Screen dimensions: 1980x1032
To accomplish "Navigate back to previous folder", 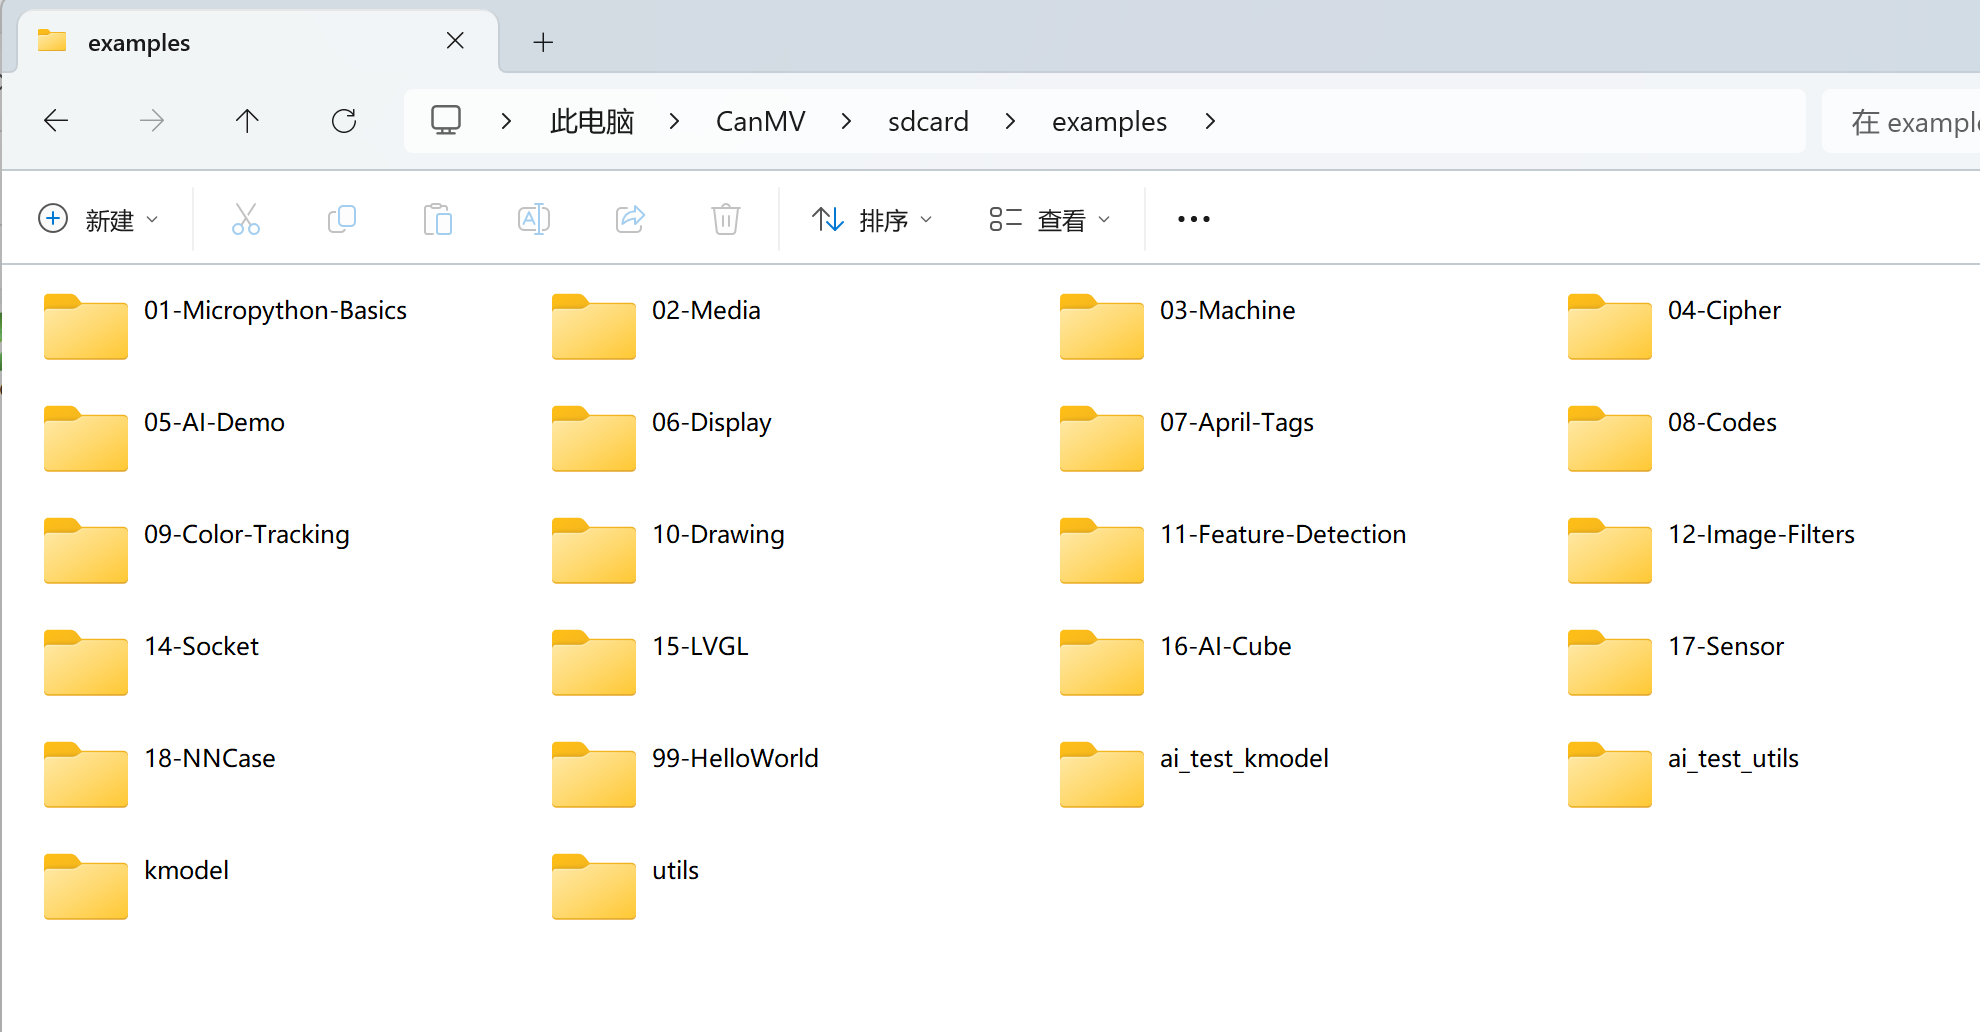I will [56, 121].
